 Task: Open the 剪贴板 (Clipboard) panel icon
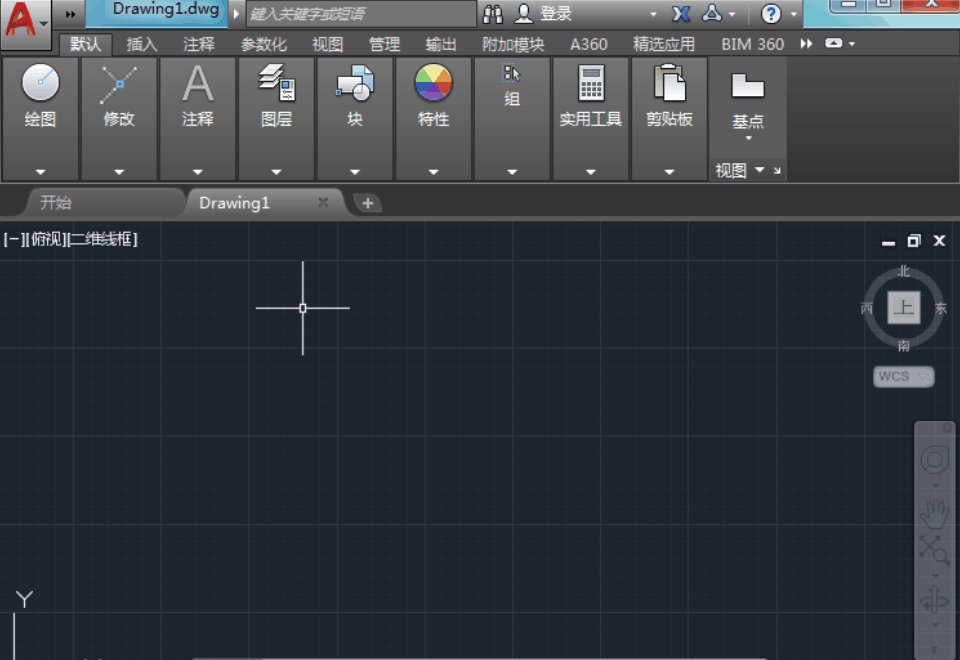click(669, 85)
